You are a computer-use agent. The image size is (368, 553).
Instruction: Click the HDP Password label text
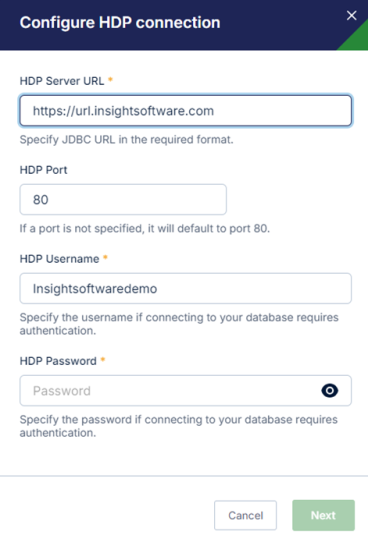click(x=58, y=361)
